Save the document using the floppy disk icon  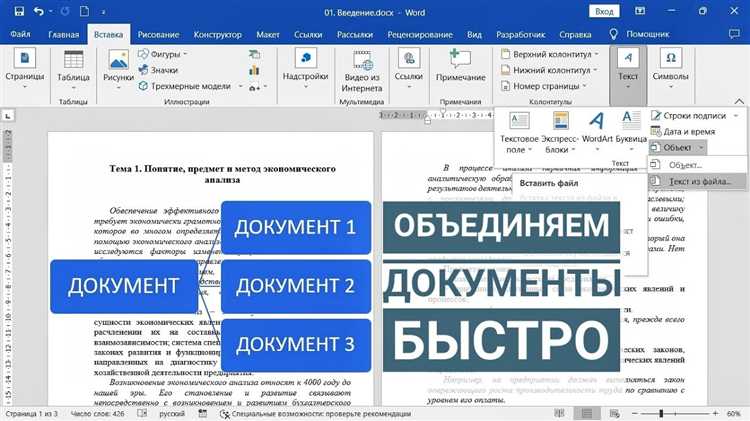click(19, 11)
